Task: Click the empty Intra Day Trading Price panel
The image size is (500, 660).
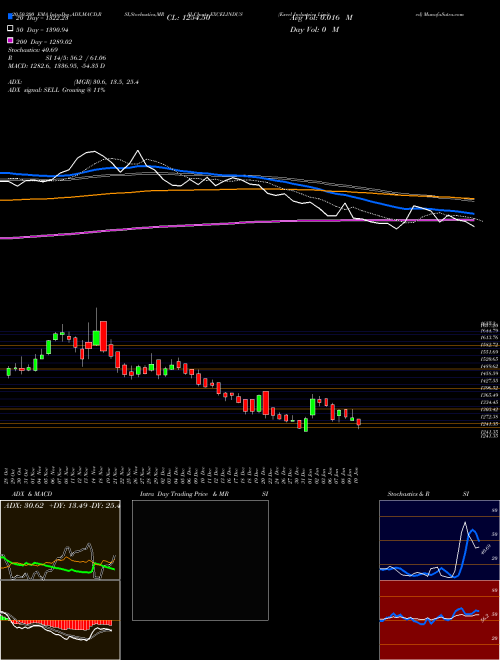Action: click(x=200, y=560)
